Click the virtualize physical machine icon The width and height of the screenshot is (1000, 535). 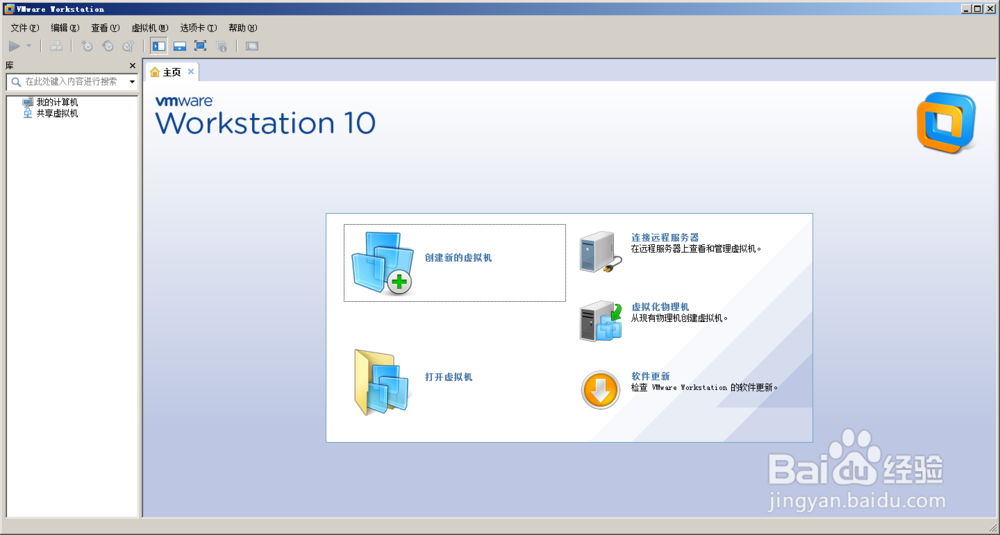click(601, 321)
